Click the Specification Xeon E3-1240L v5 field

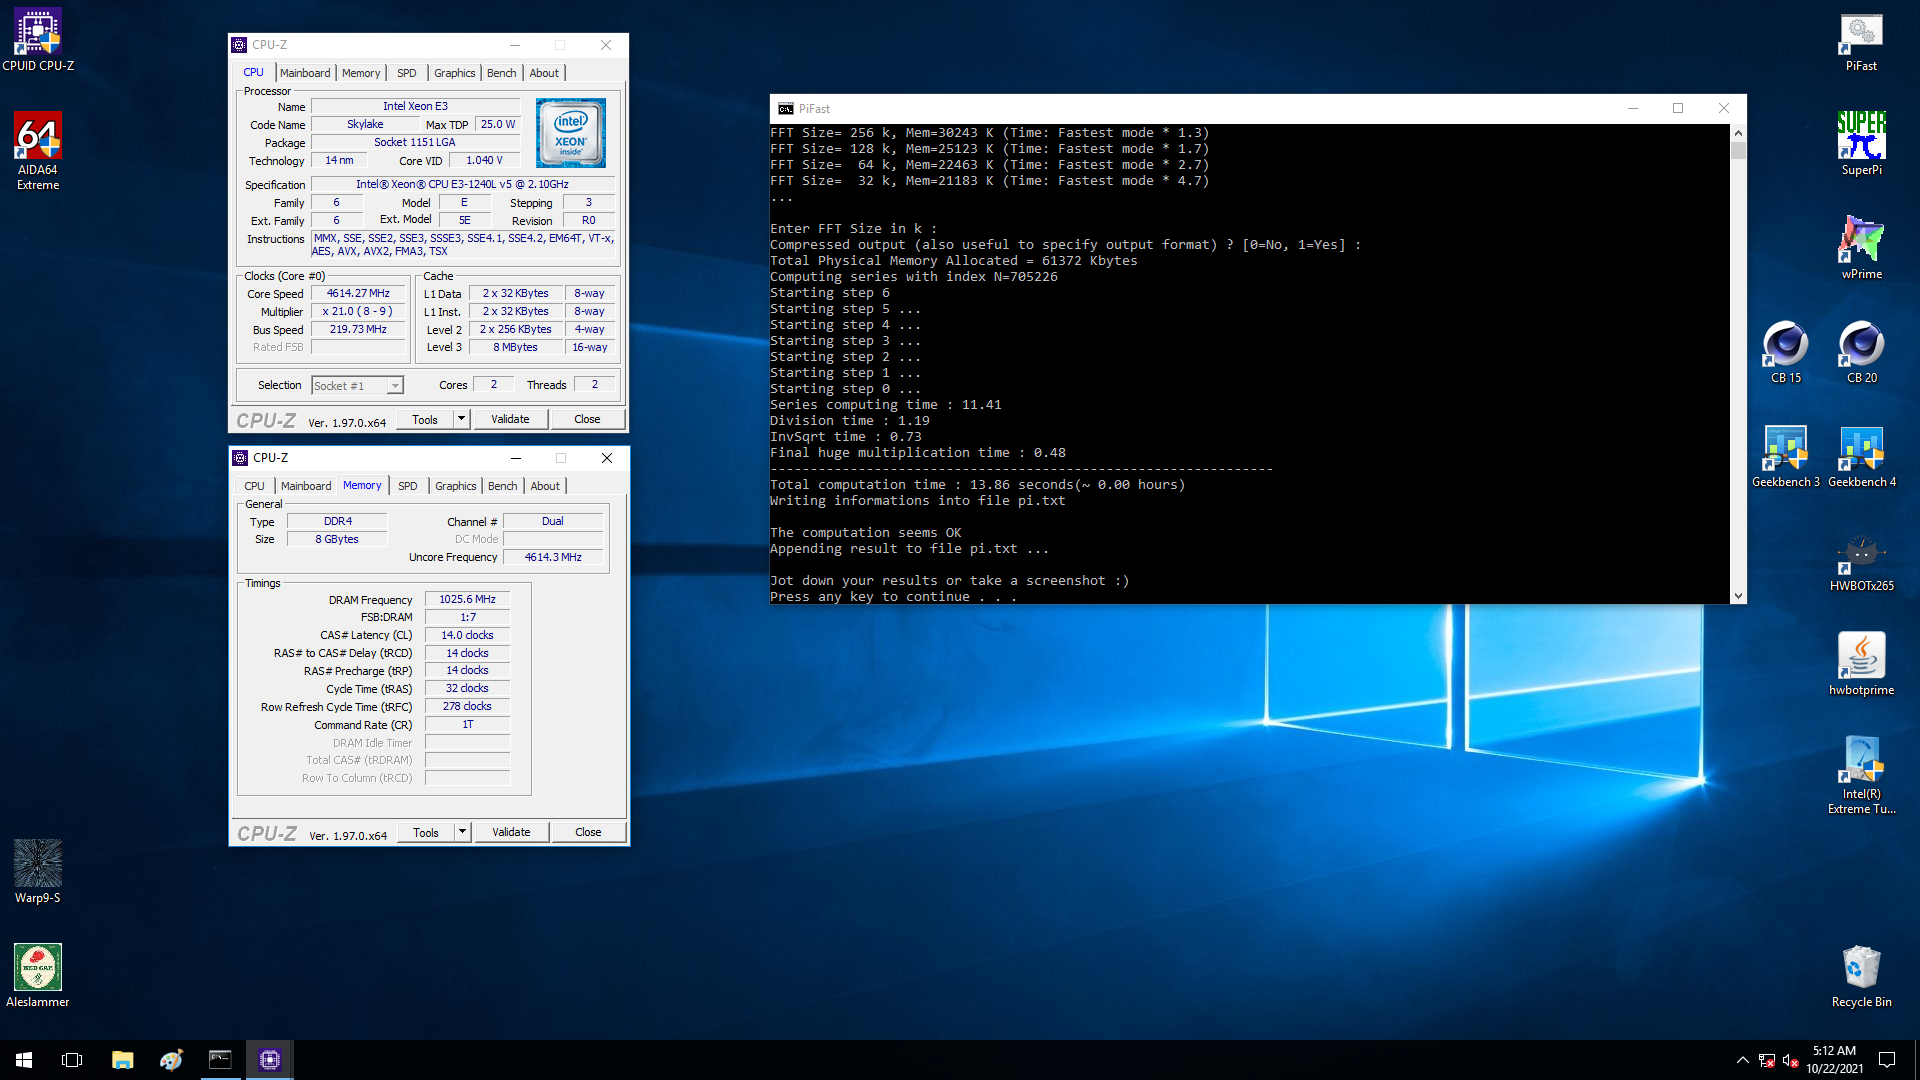(x=462, y=185)
